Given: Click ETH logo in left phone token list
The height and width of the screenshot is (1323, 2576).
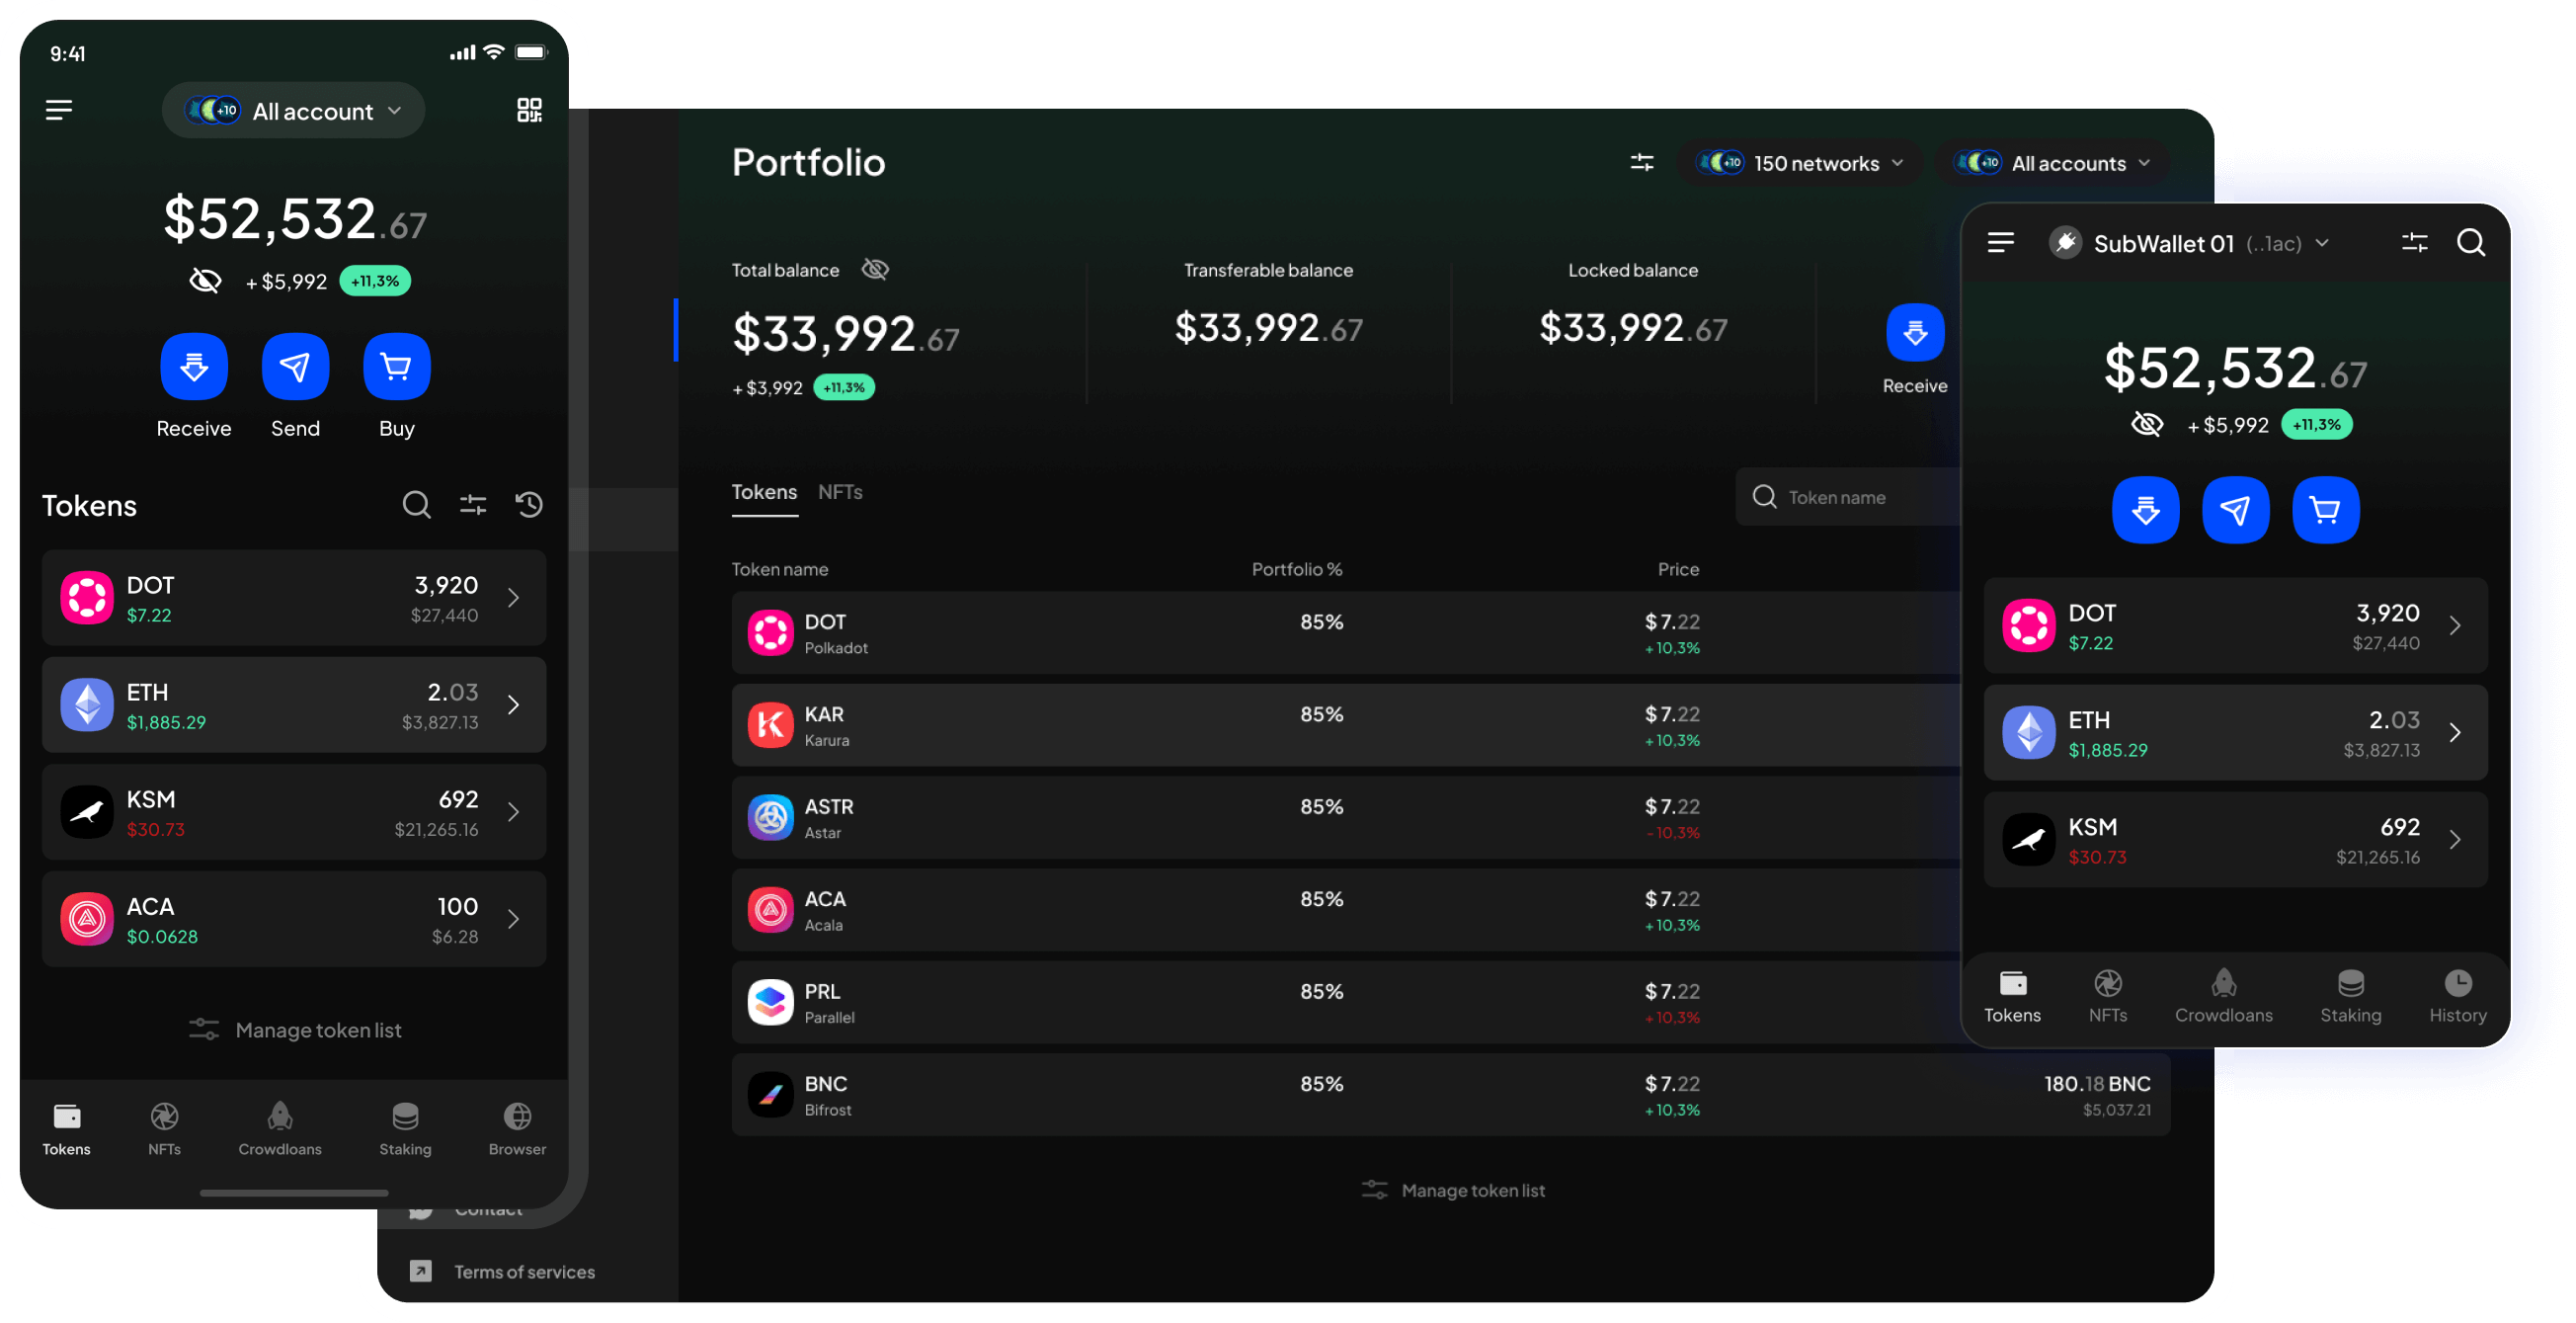Looking at the screenshot, I should pos(87,705).
